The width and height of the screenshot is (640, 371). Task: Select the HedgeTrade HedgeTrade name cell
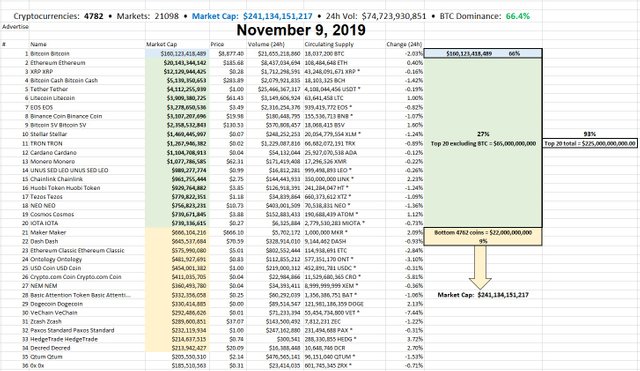click(64, 340)
